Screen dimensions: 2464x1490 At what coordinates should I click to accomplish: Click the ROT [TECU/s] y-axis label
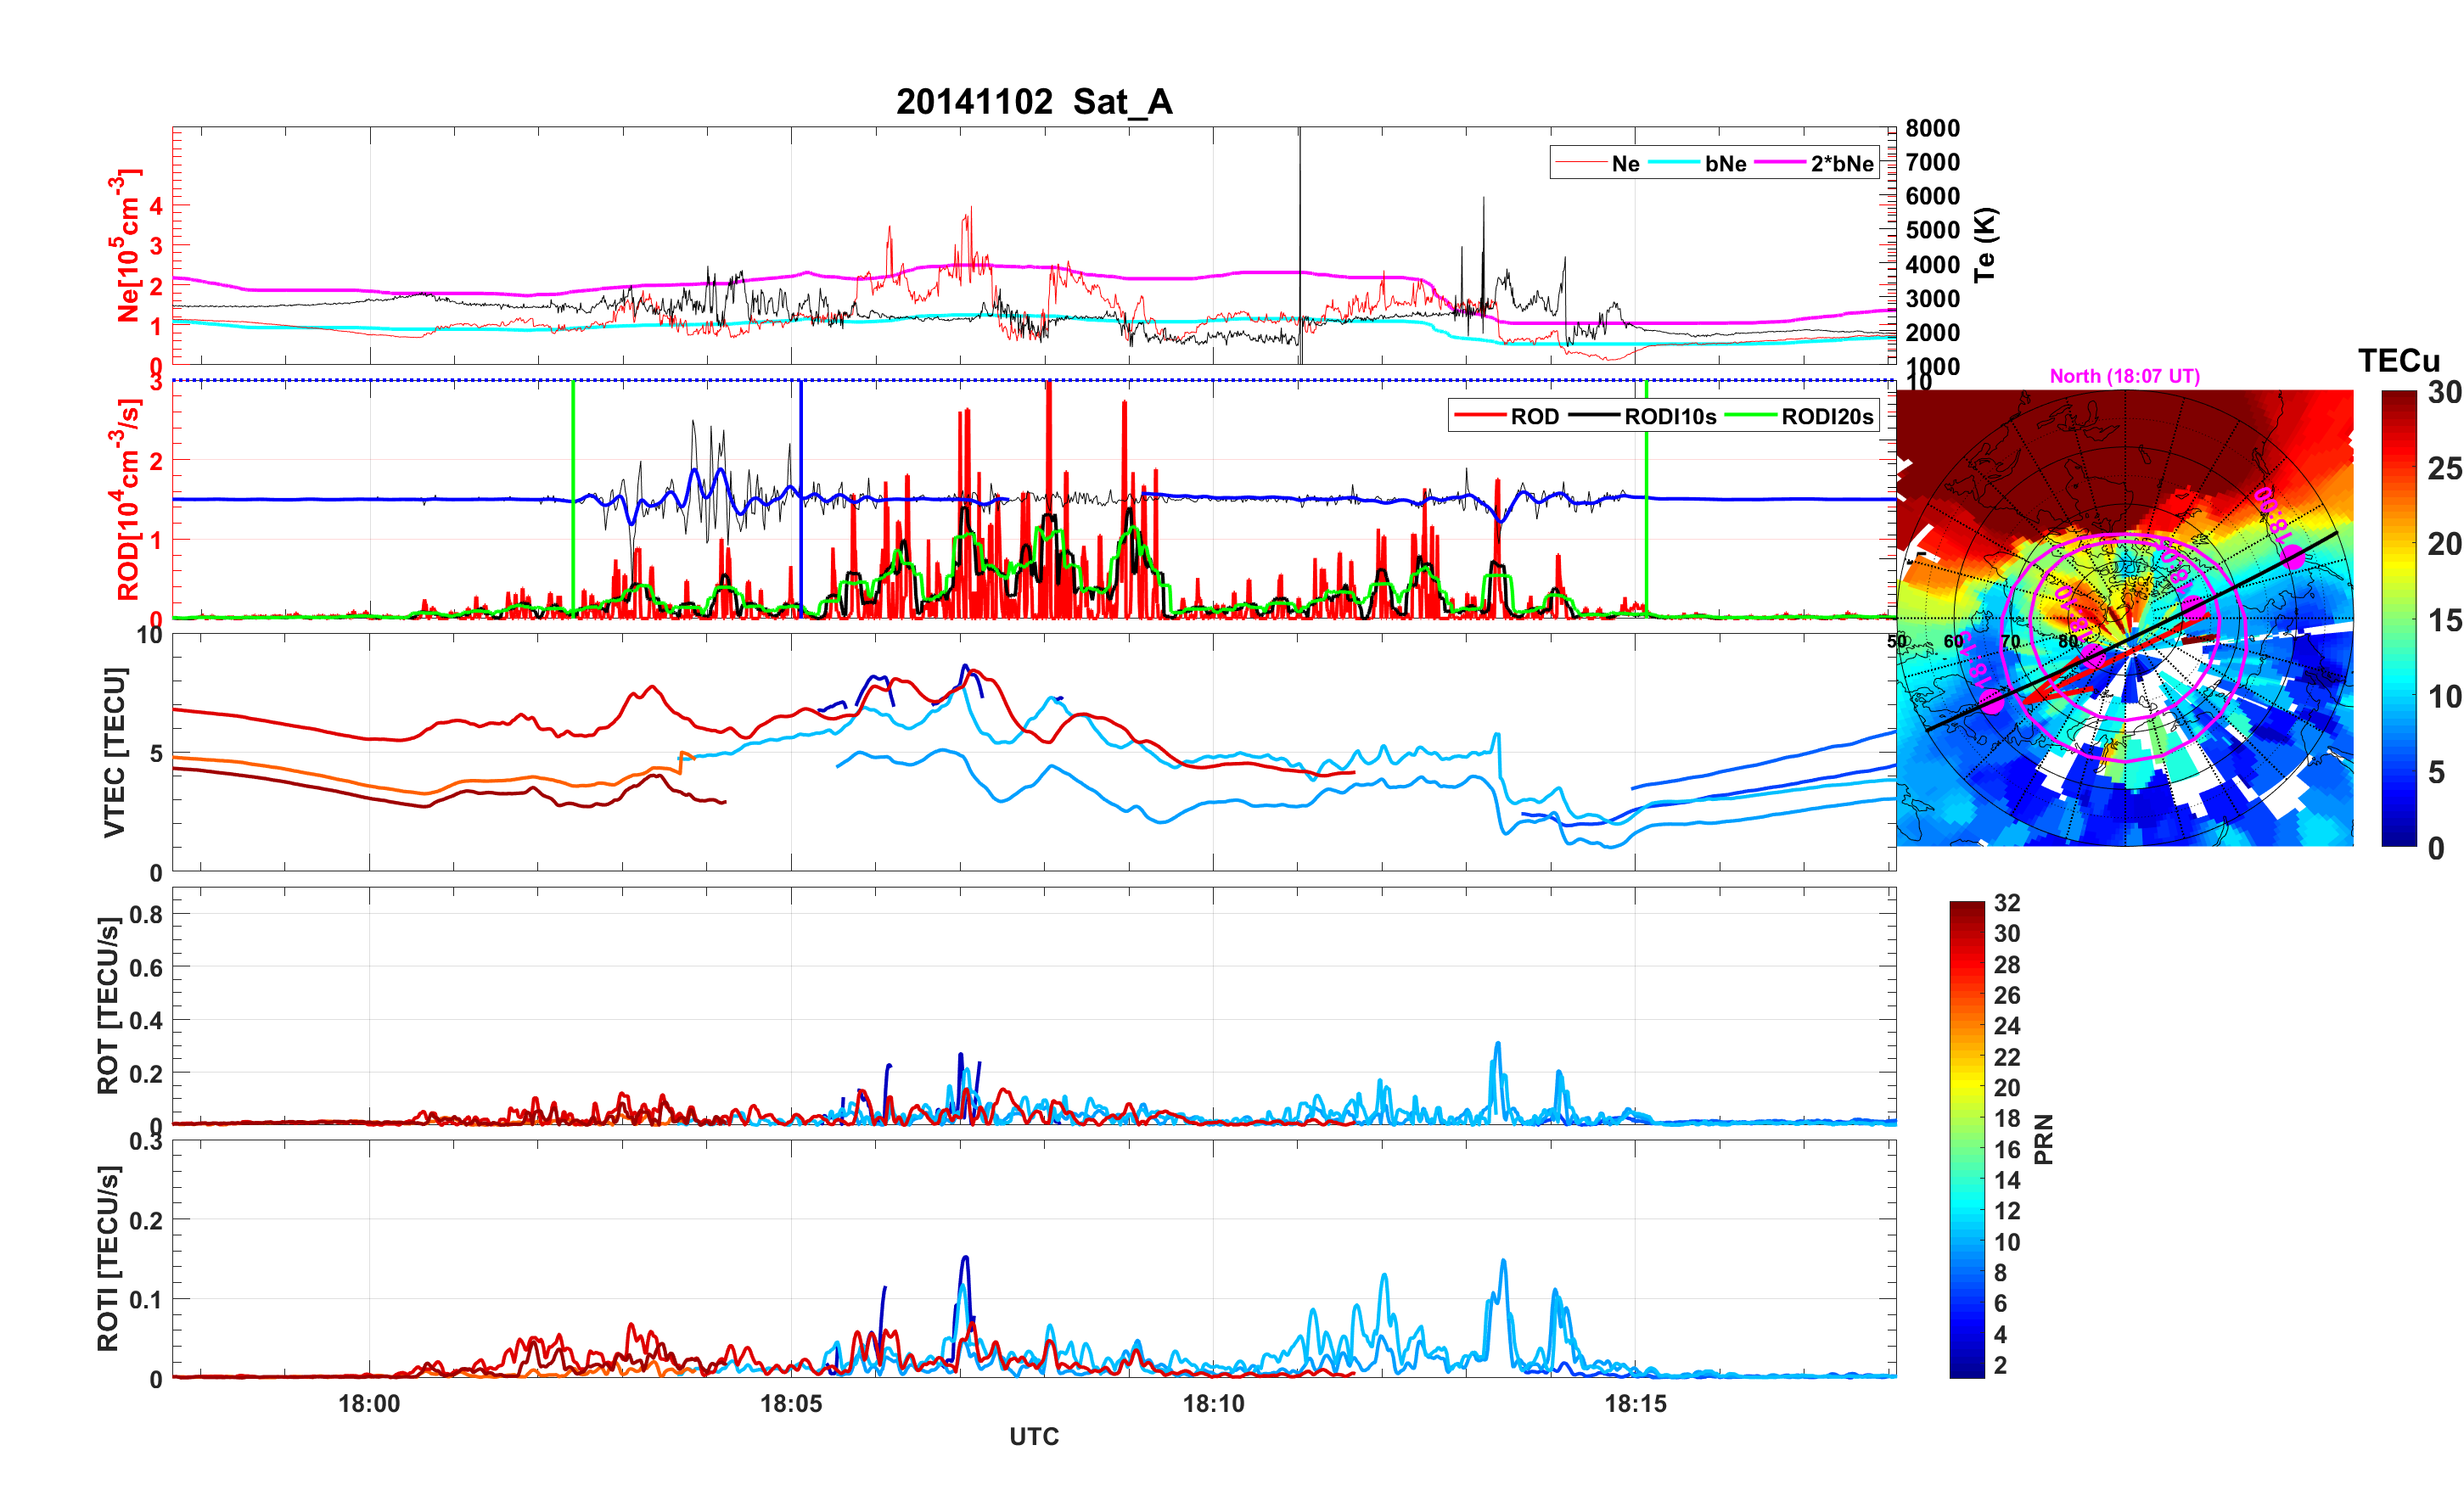tap(108, 1005)
